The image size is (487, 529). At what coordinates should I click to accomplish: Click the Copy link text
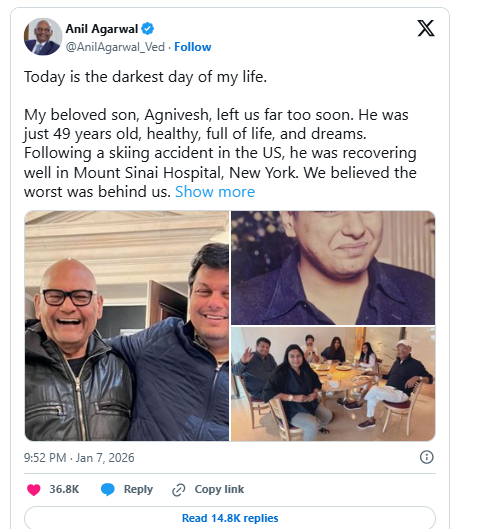(219, 489)
